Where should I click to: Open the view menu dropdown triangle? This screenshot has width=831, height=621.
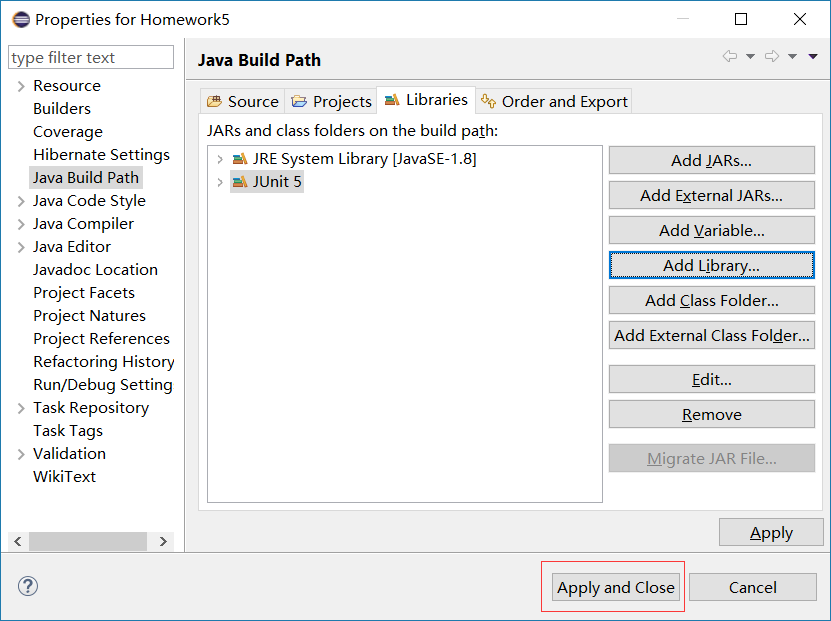pos(813,57)
